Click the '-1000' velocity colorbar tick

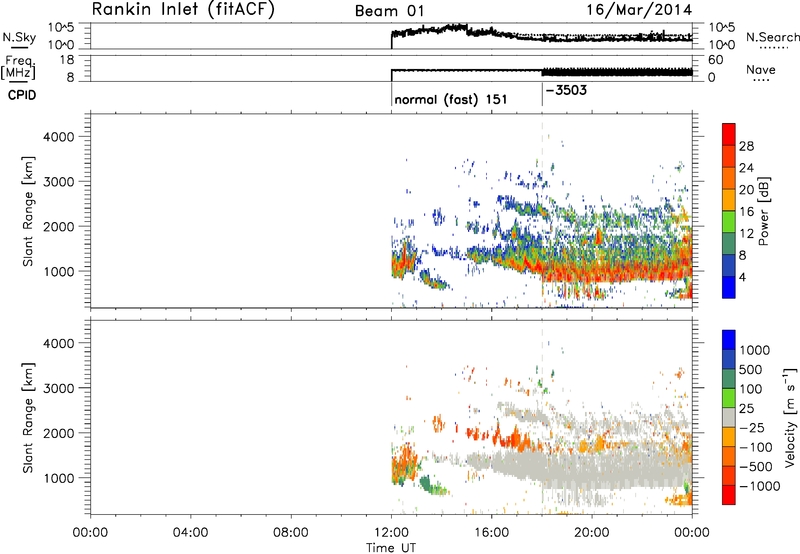(760, 486)
